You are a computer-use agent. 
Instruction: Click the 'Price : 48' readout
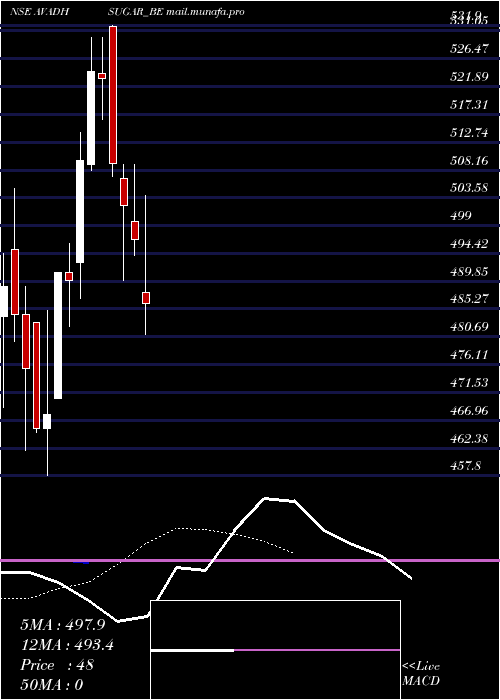pyautogui.click(x=57, y=665)
